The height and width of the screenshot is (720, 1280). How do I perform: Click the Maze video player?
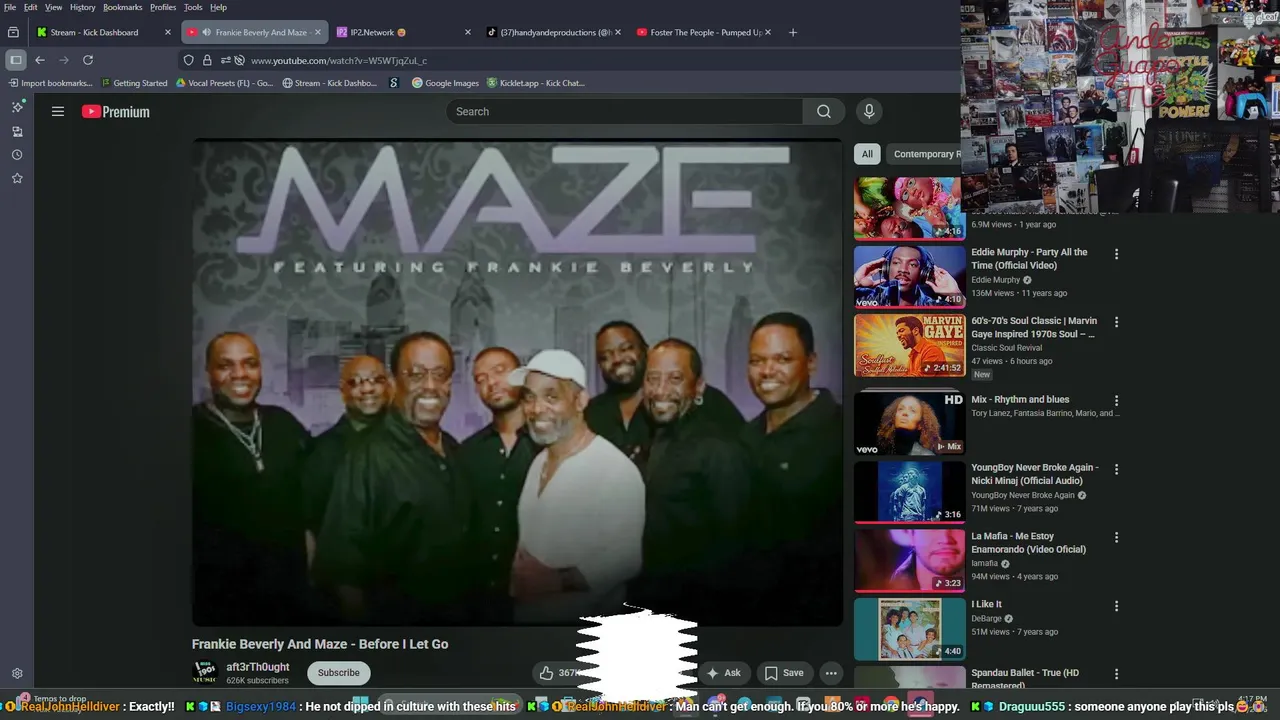pyautogui.click(x=517, y=382)
